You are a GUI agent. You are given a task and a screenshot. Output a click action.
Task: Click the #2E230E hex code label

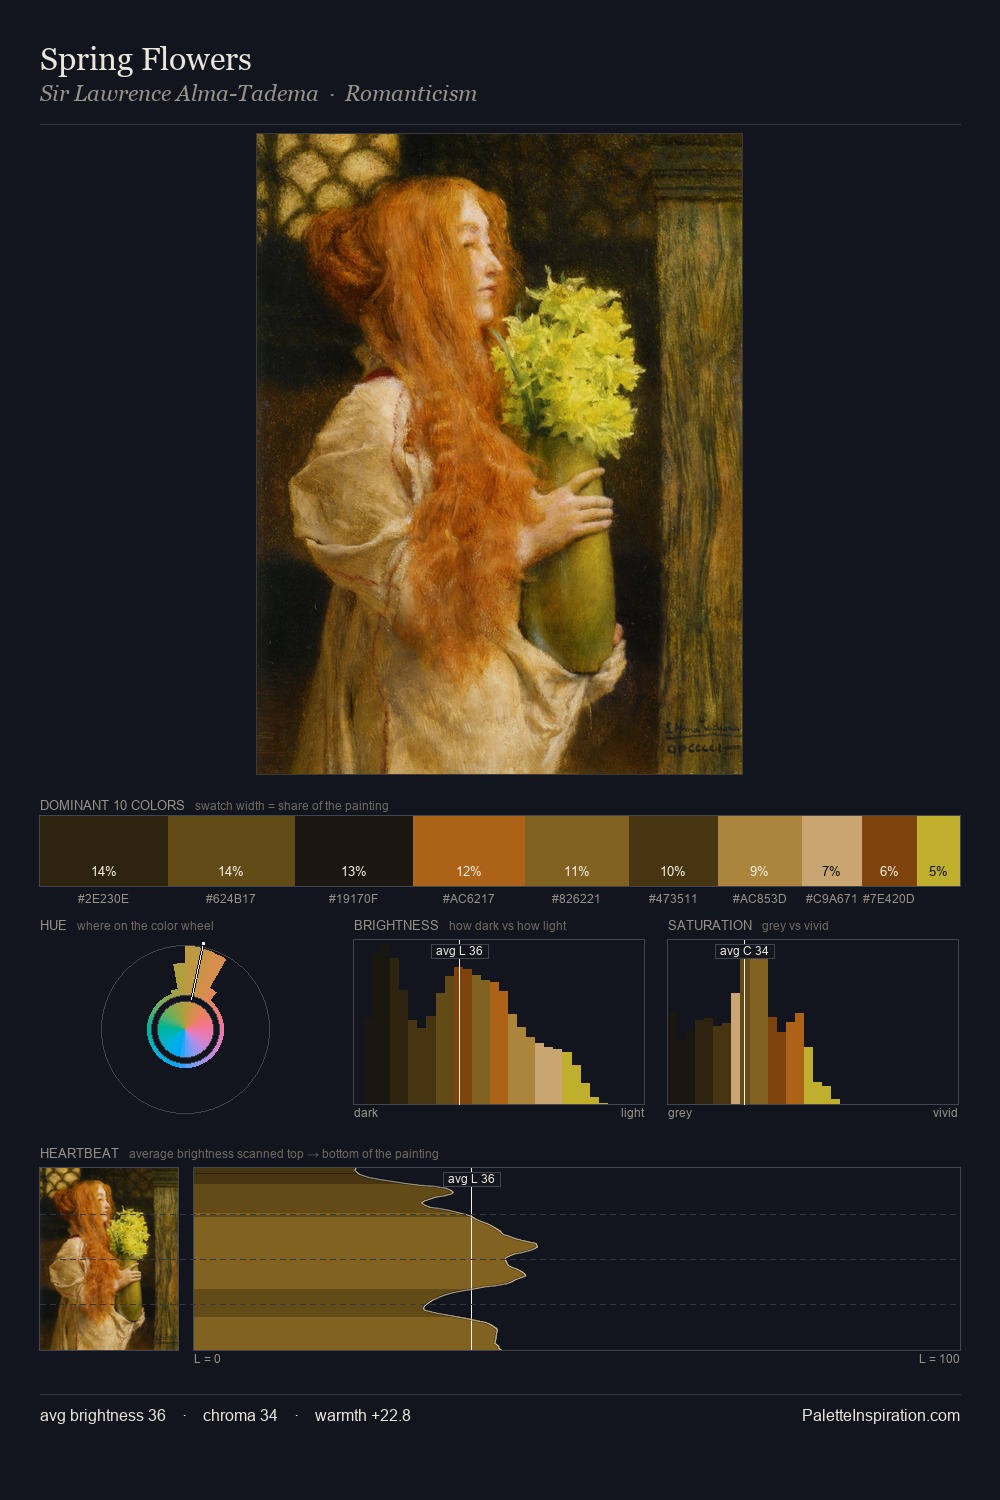click(x=104, y=898)
